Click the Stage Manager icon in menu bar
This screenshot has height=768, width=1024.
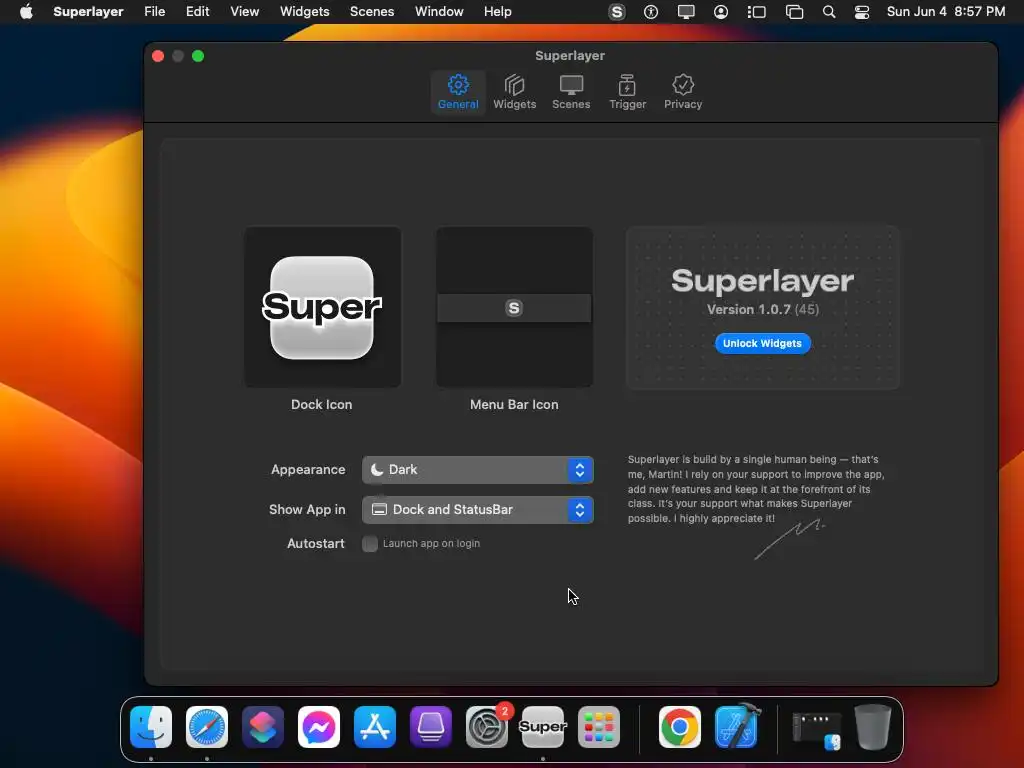coord(756,12)
